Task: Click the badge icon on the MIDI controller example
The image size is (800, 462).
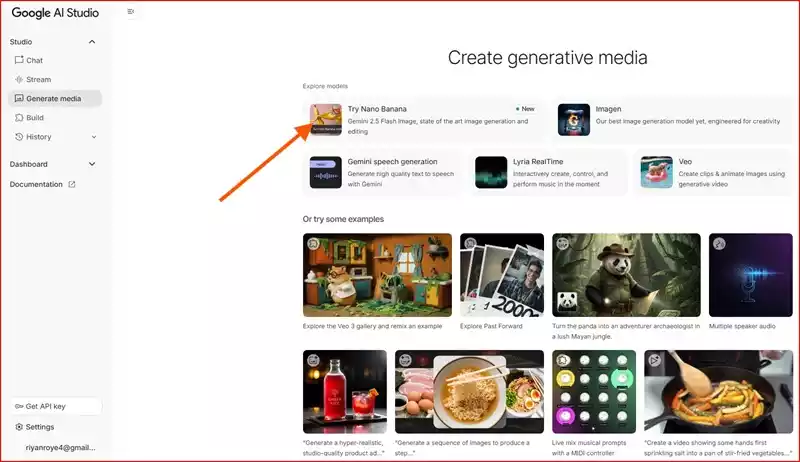Action: point(562,361)
